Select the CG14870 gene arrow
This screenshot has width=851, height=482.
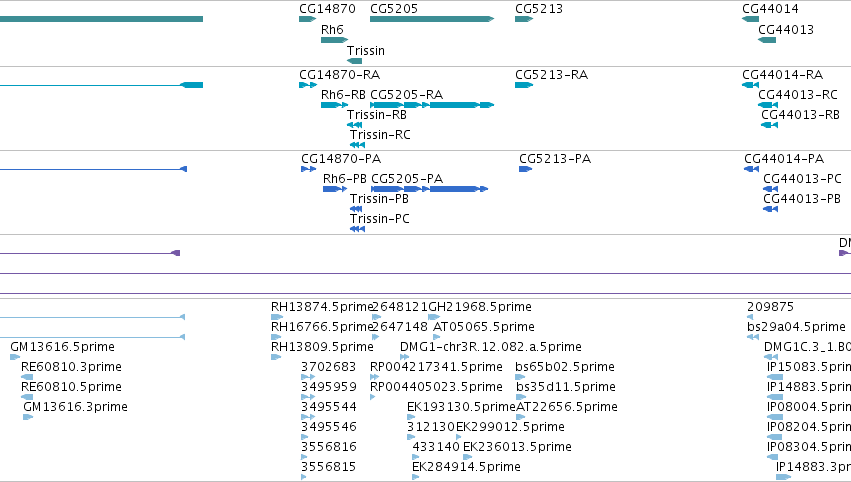(307, 19)
